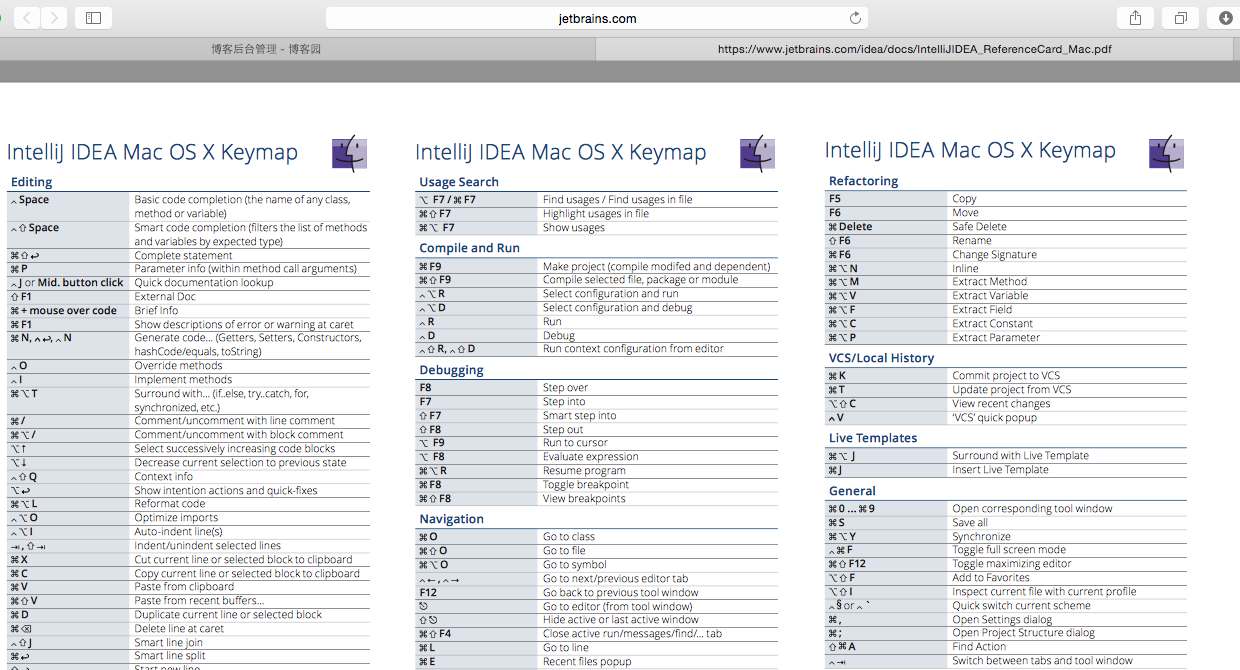Click 'Toggle breakpoint' text
The width and height of the screenshot is (1240, 670).
point(586,485)
